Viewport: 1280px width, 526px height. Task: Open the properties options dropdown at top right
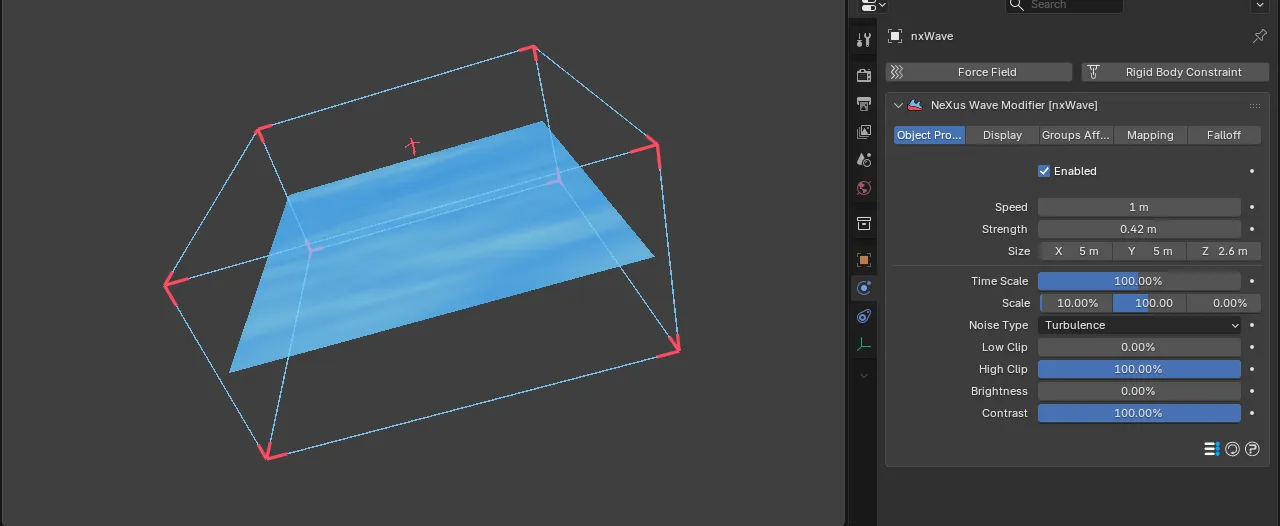pos(1259,5)
